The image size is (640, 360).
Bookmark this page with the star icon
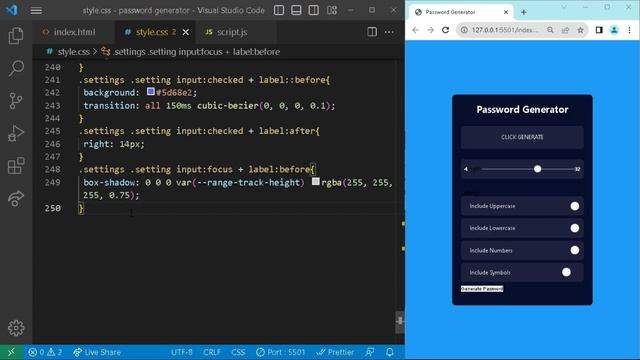(580, 30)
